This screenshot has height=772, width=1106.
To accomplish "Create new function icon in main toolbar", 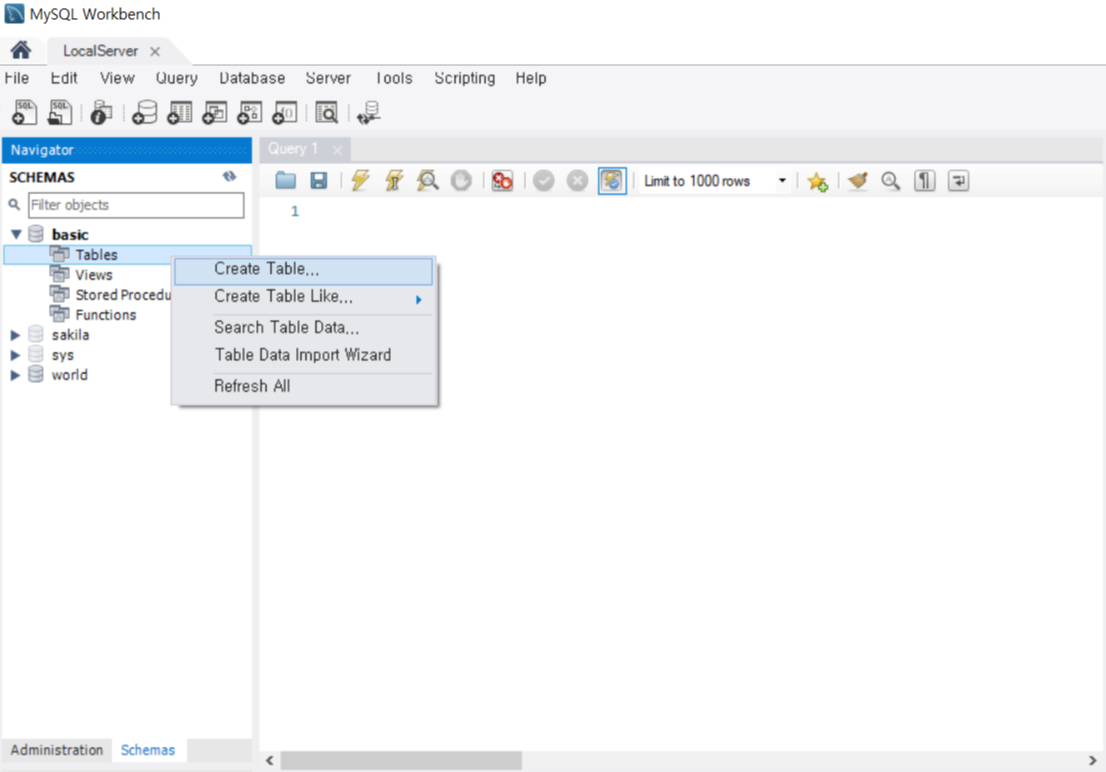I will 285,112.
